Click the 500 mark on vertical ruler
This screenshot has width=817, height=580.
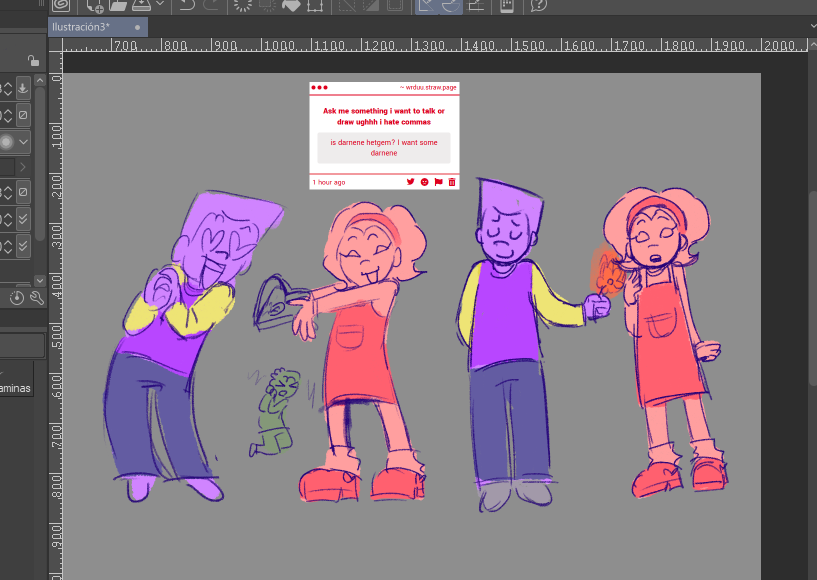tap(56, 336)
